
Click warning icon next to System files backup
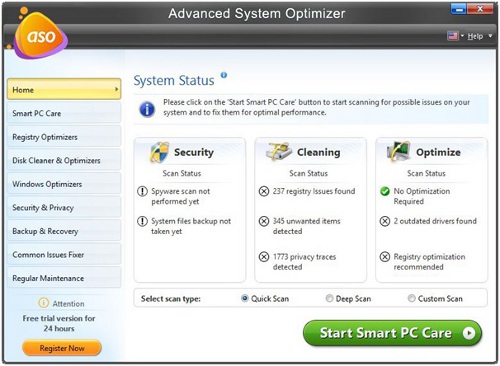[142, 221]
